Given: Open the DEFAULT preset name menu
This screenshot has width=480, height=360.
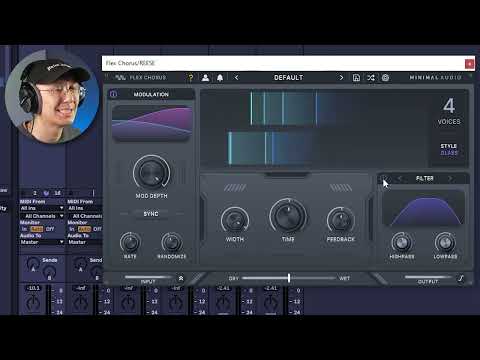Looking at the screenshot, I should 288,78.
